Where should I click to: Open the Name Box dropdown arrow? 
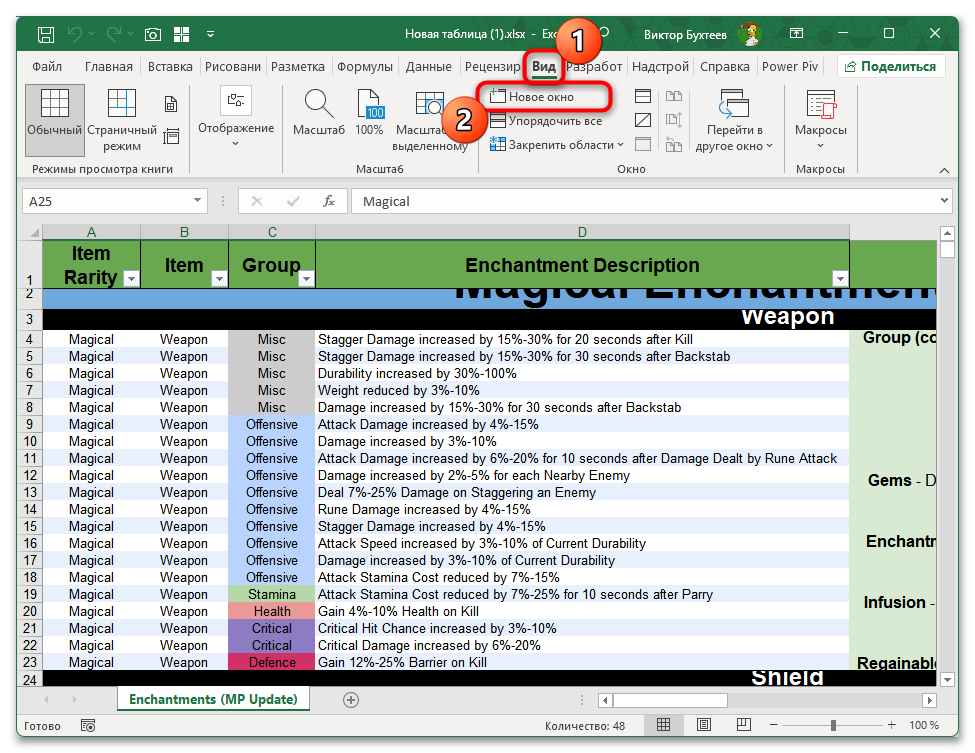point(197,200)
